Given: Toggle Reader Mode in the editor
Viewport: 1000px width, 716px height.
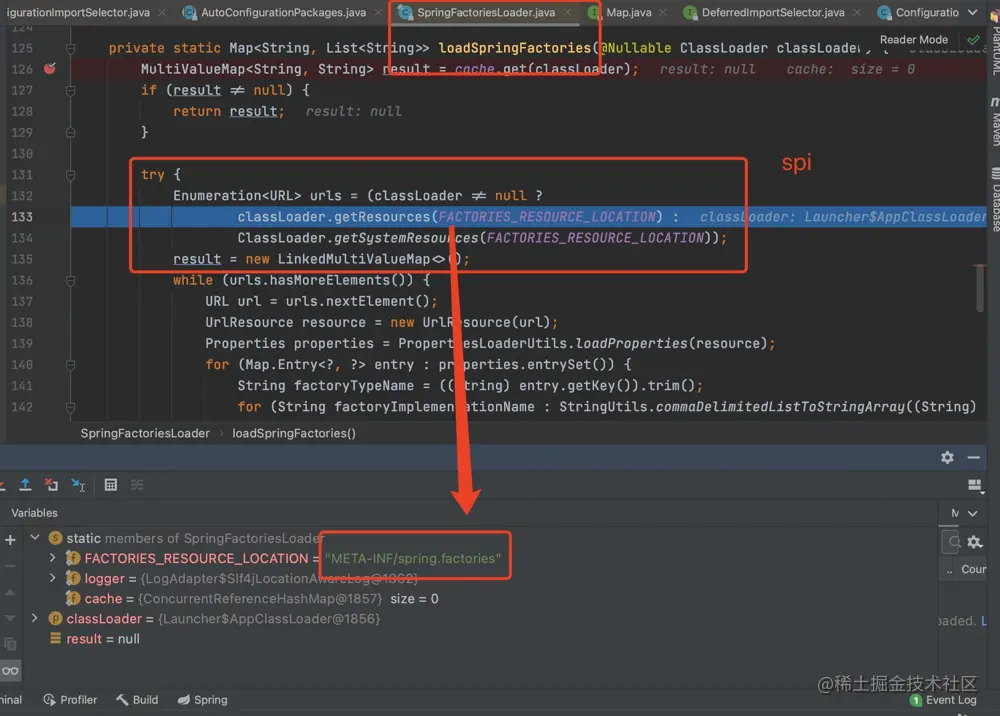Looking at the screenshot, I should point(913,40).
